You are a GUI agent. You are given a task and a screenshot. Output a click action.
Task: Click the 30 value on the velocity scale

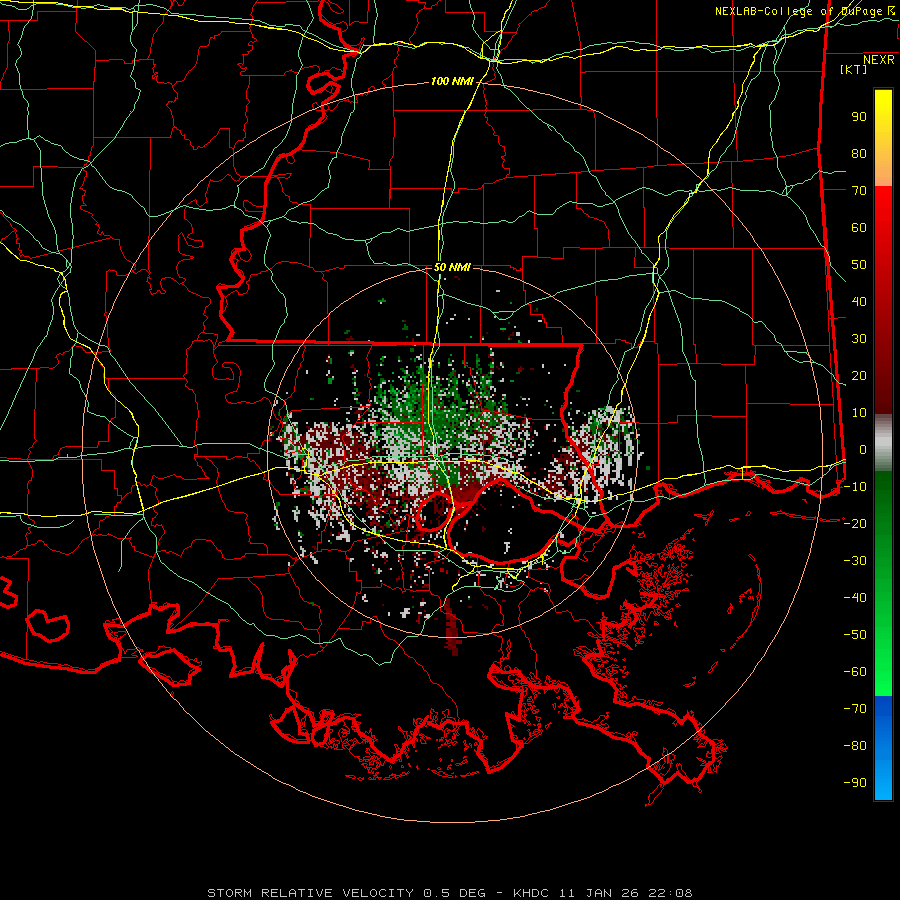tap(859, 339)
